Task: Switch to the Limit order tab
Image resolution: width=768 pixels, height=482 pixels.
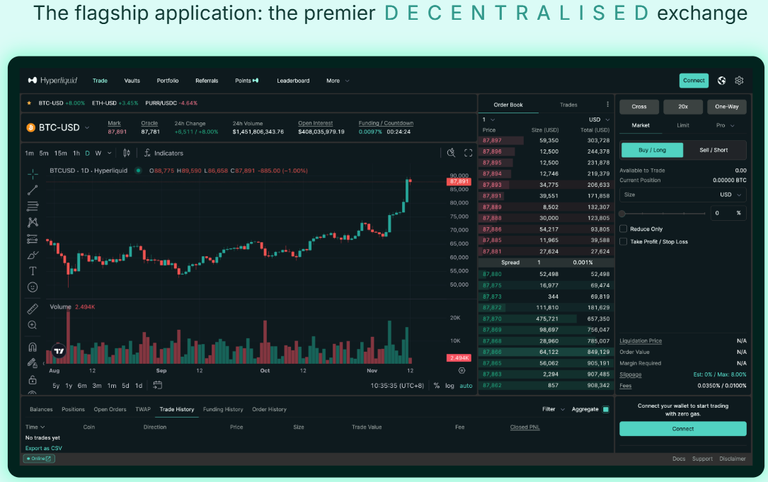Action: (x=683, y=125)
